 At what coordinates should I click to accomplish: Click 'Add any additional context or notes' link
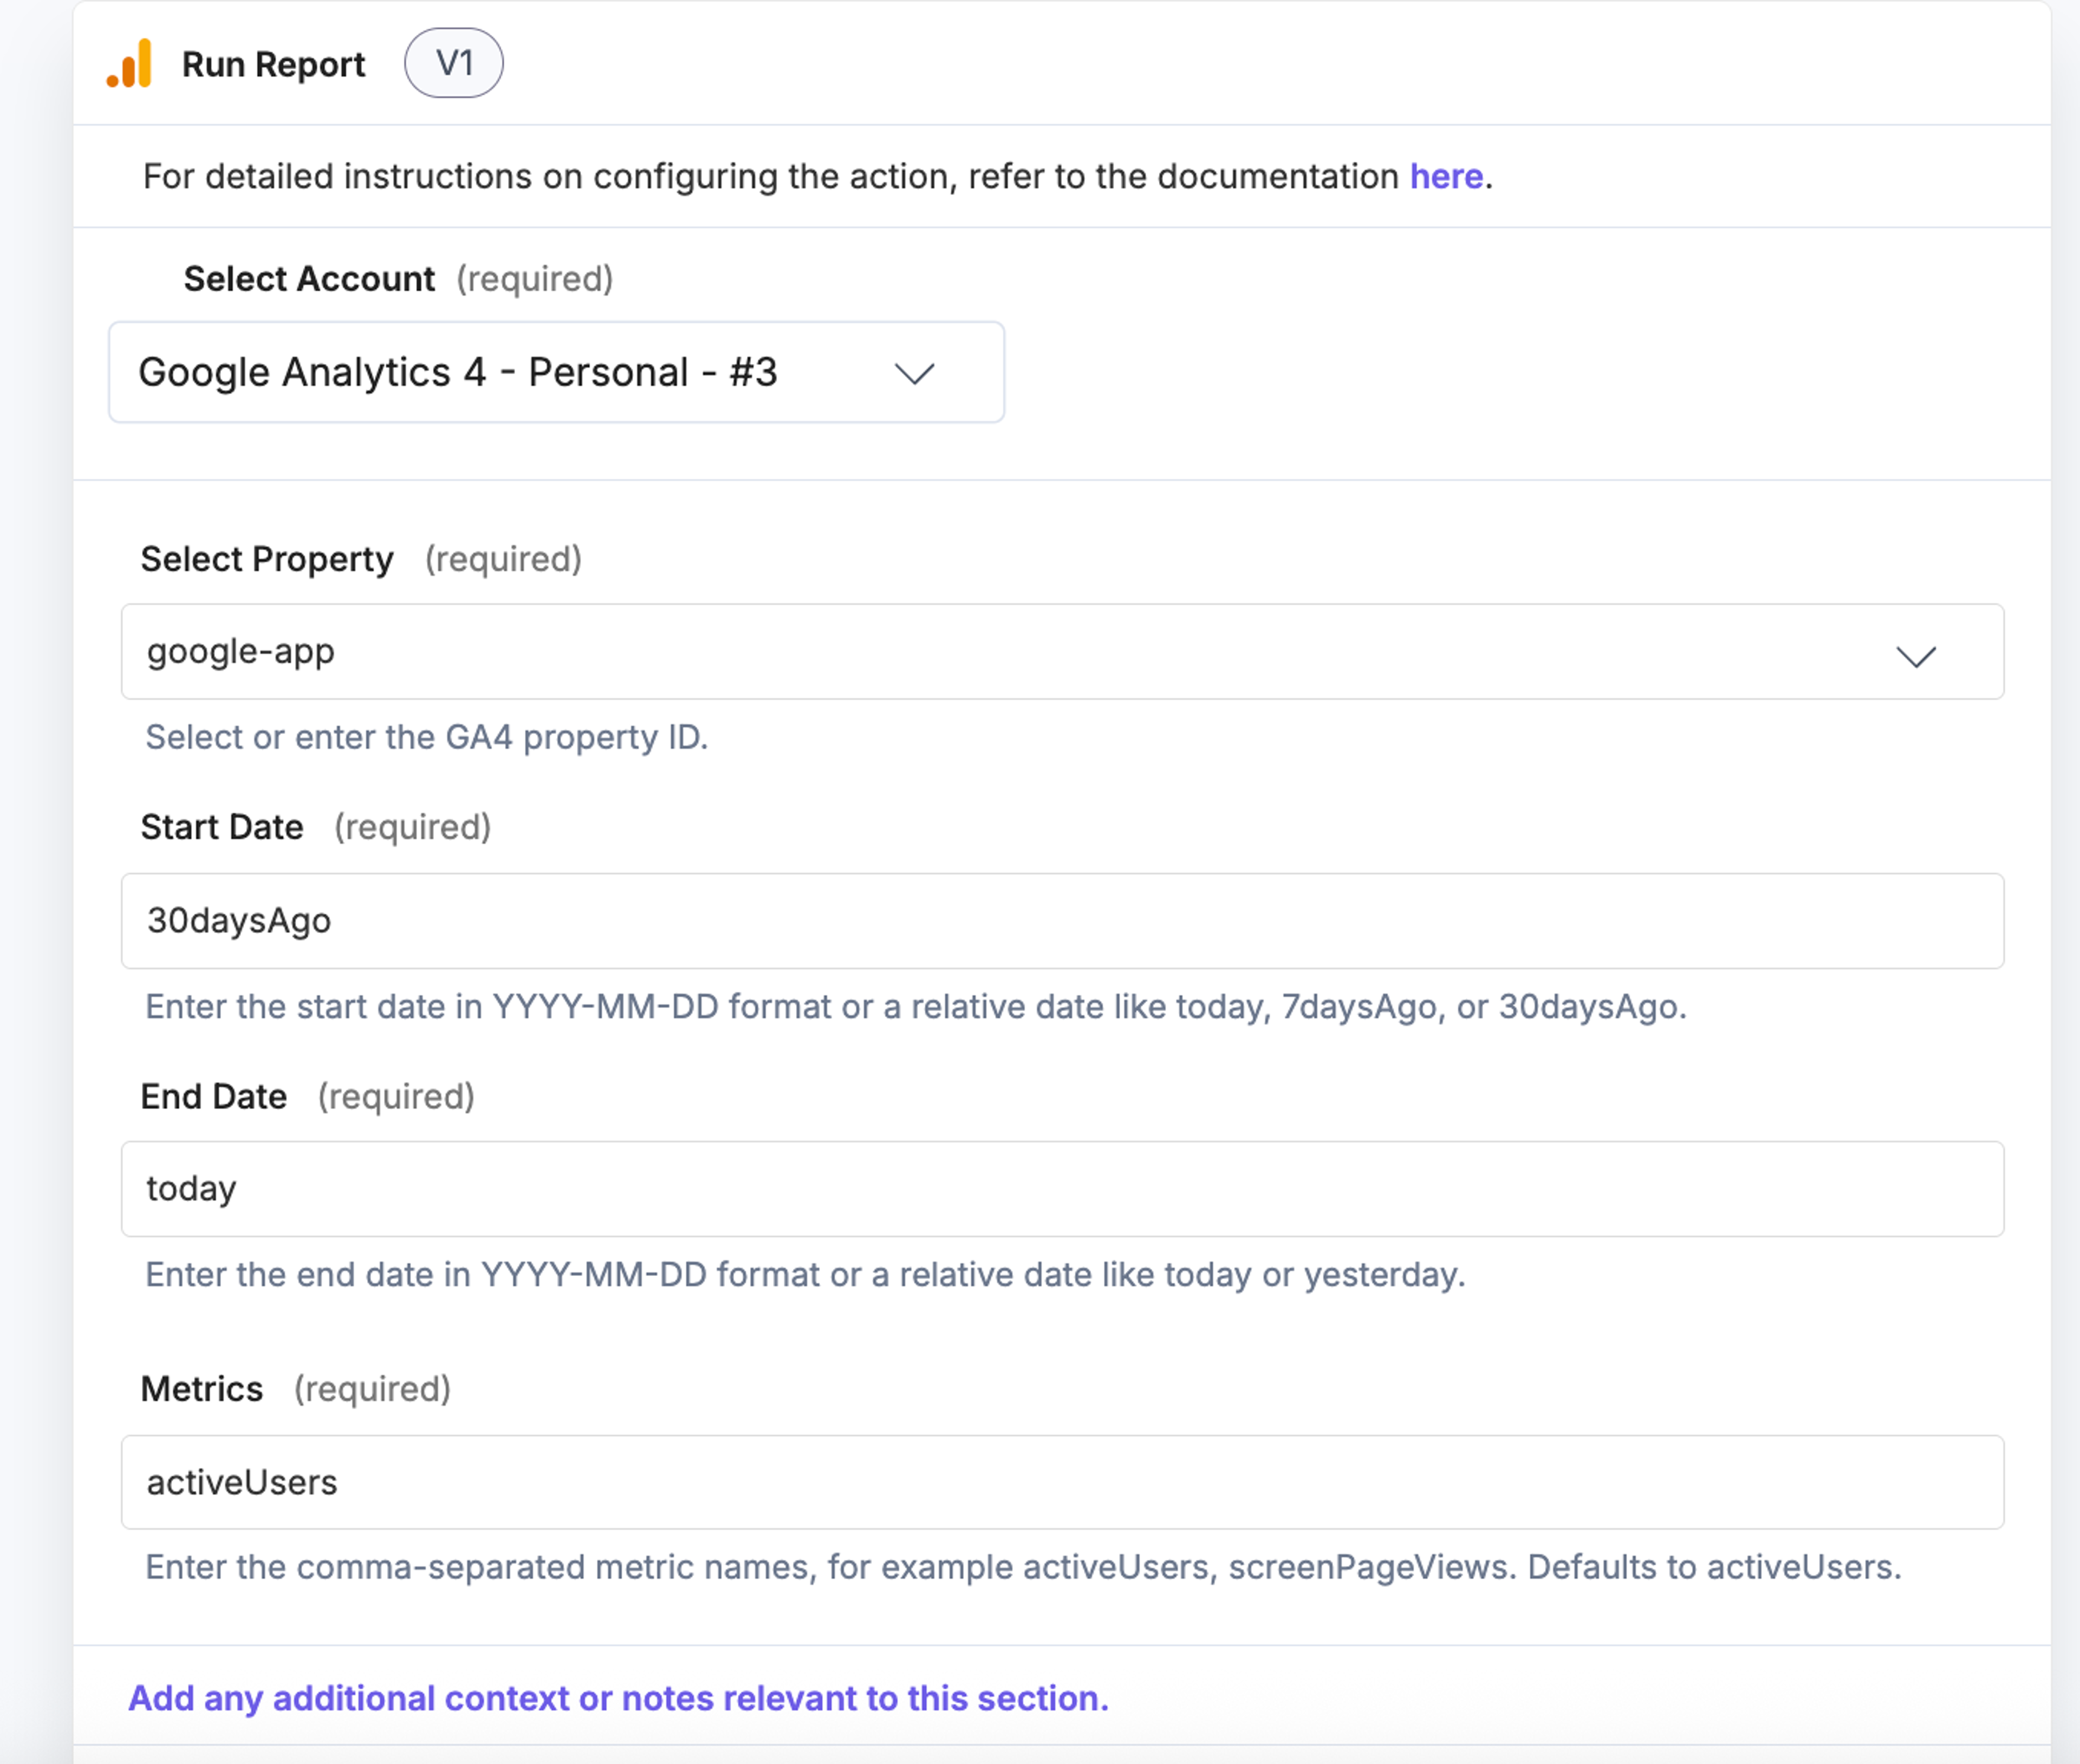[x=618, y=1698]
